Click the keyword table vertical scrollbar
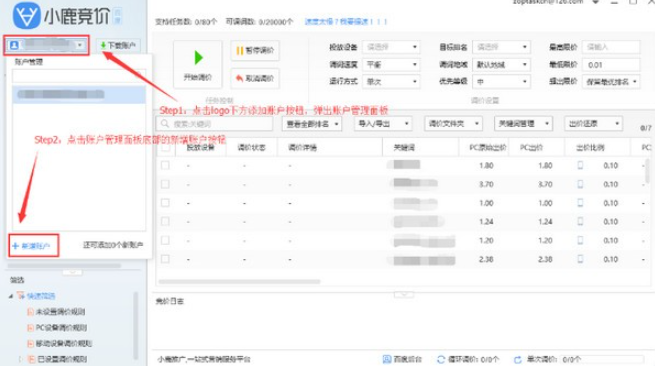655x366 pixels. coord(647,170)
